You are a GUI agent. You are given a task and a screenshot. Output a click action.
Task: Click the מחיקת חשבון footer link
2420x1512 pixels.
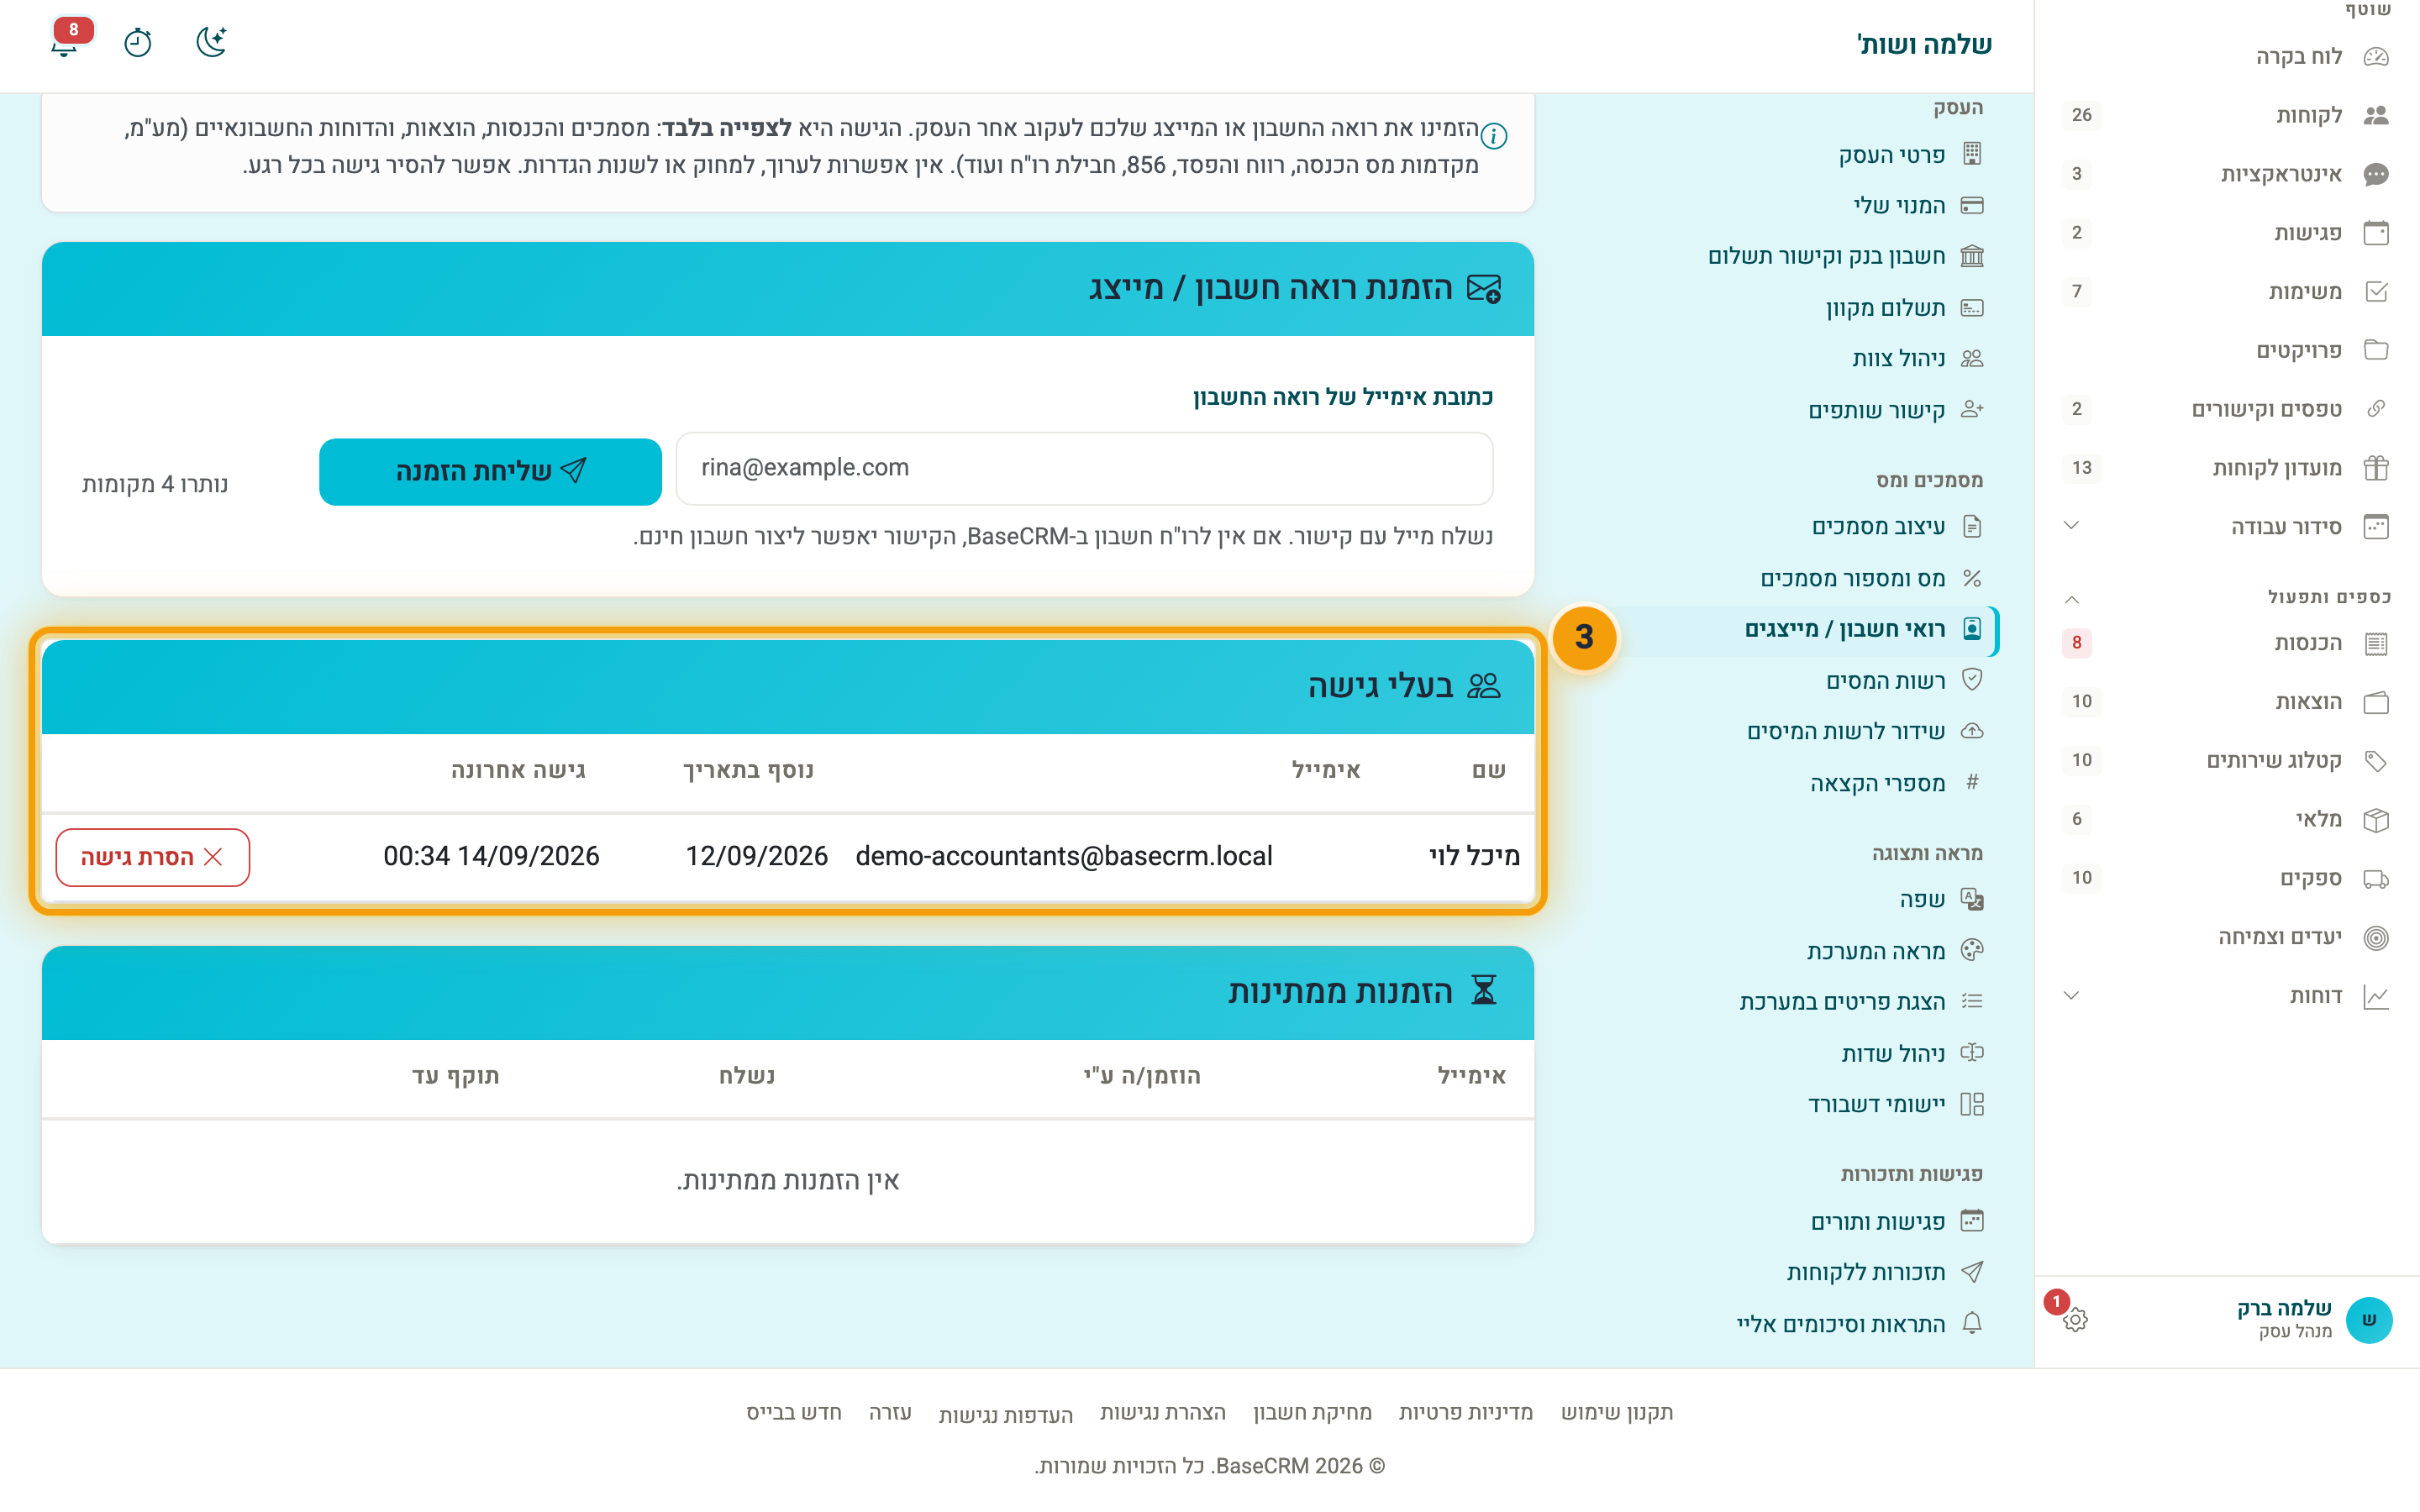[x=1312, y=1412]
